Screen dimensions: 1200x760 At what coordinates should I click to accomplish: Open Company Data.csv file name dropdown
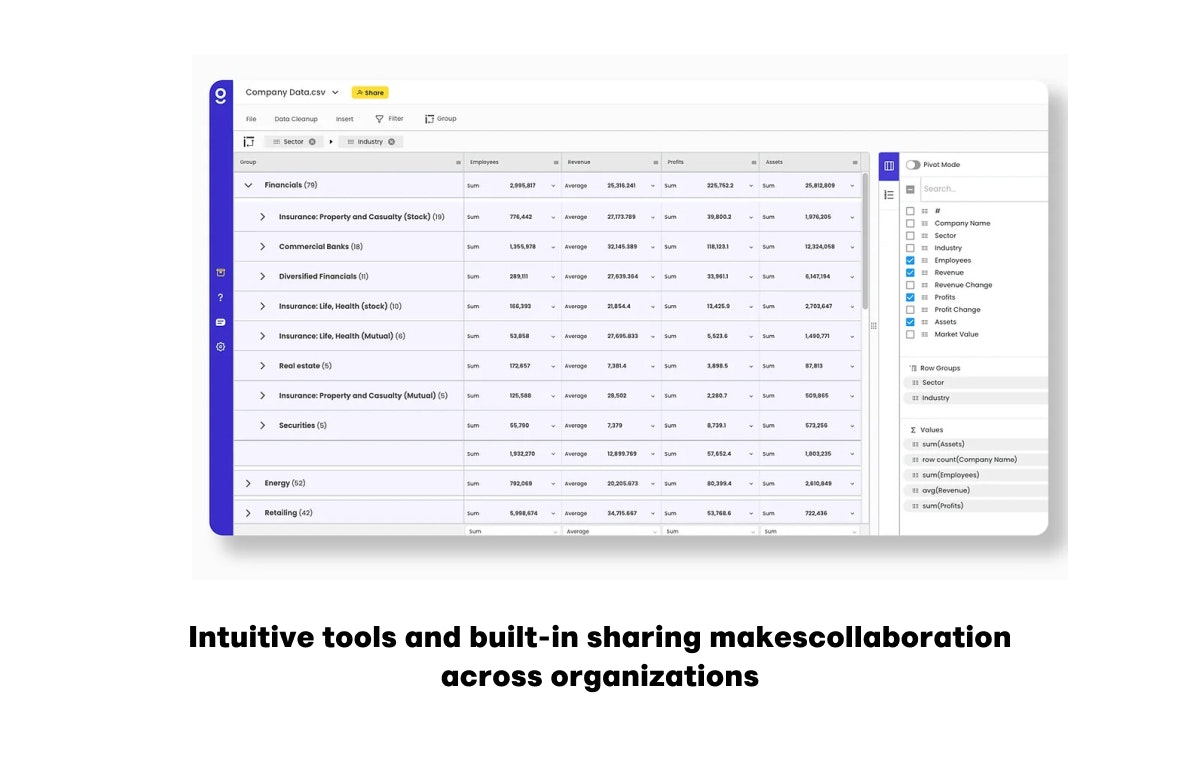tap(335, 93)
